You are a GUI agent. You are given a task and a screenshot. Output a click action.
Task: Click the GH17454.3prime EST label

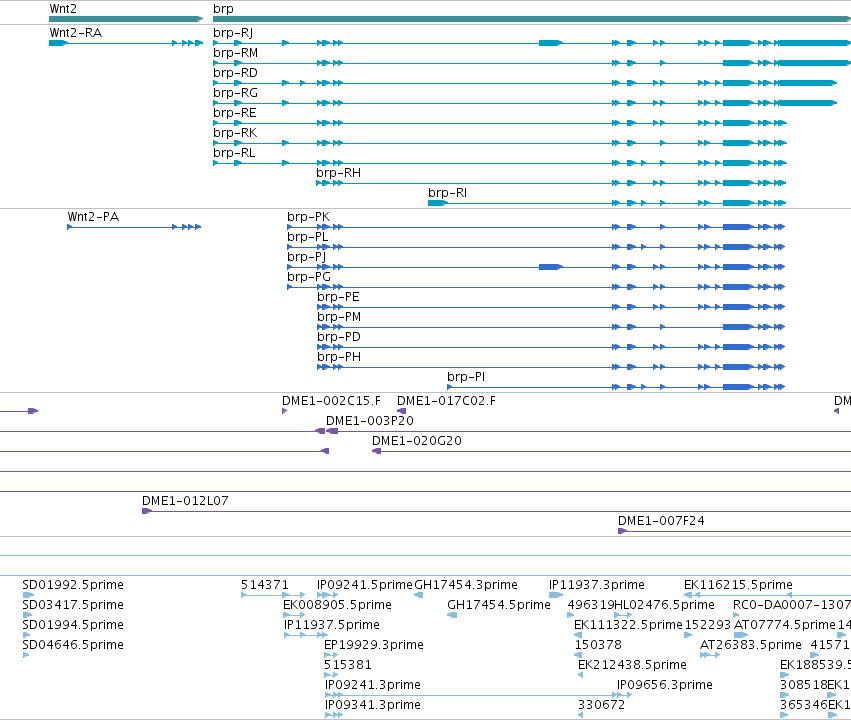coord(466,585)
